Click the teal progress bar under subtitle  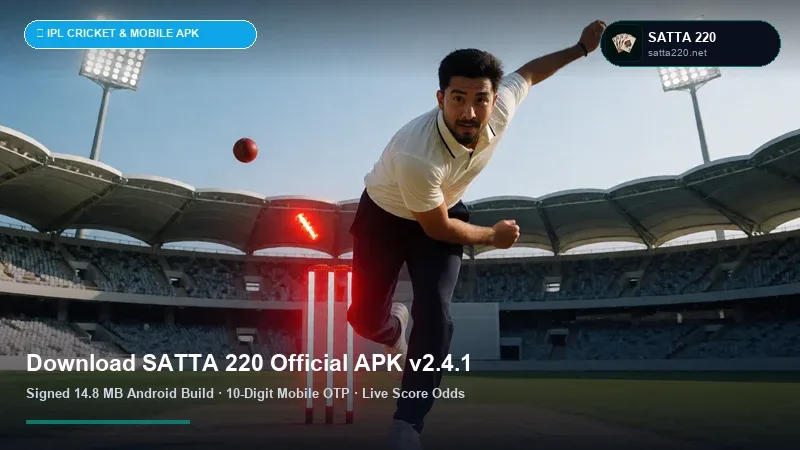pos(108,422)
